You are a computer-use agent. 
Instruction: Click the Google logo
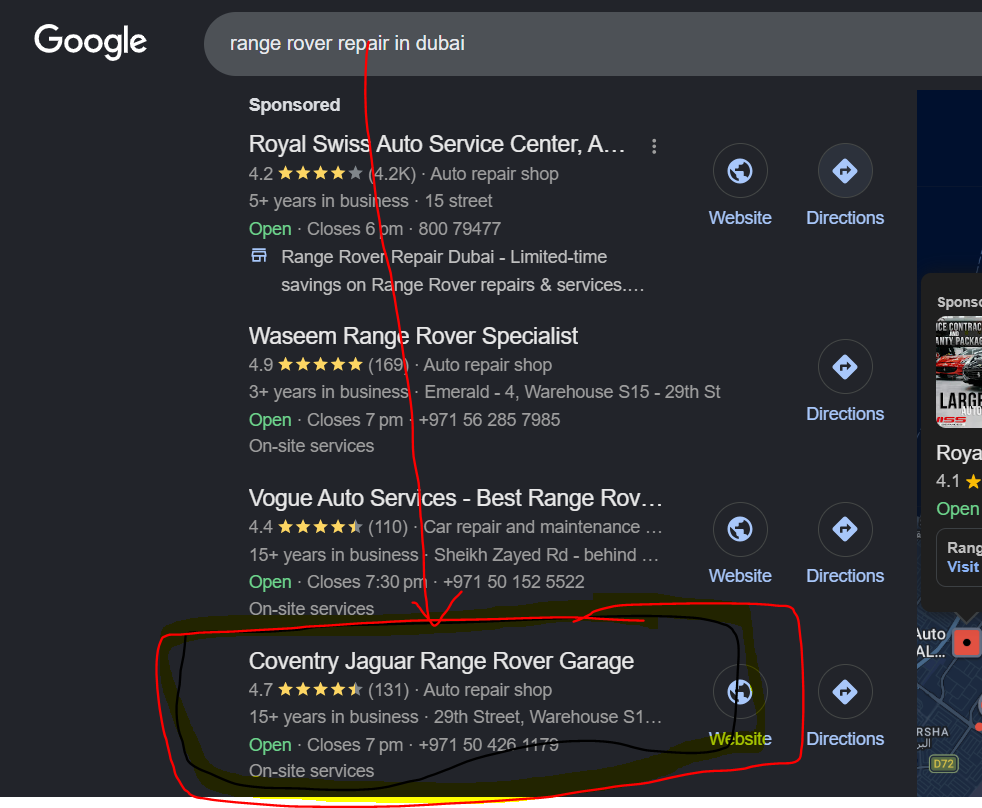[x=90, y=42]
